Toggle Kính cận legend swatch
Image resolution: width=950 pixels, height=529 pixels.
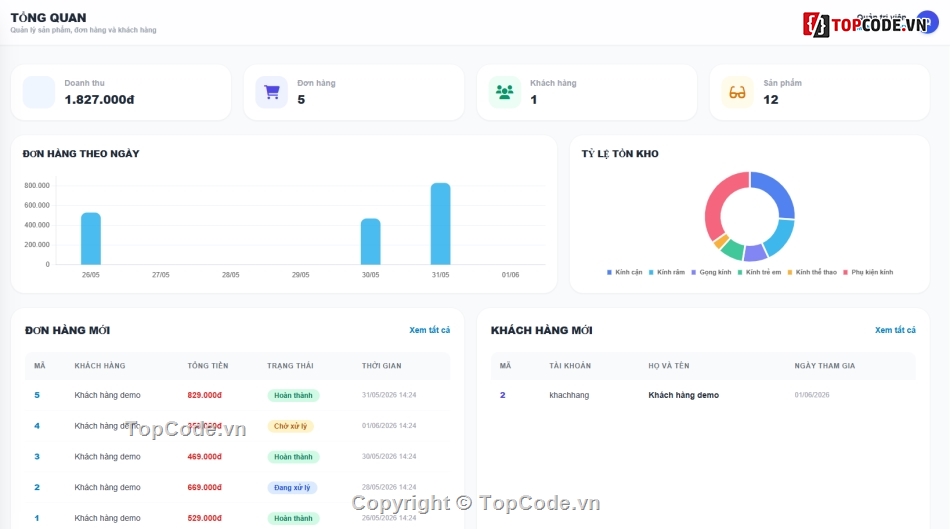pos(609,273)
